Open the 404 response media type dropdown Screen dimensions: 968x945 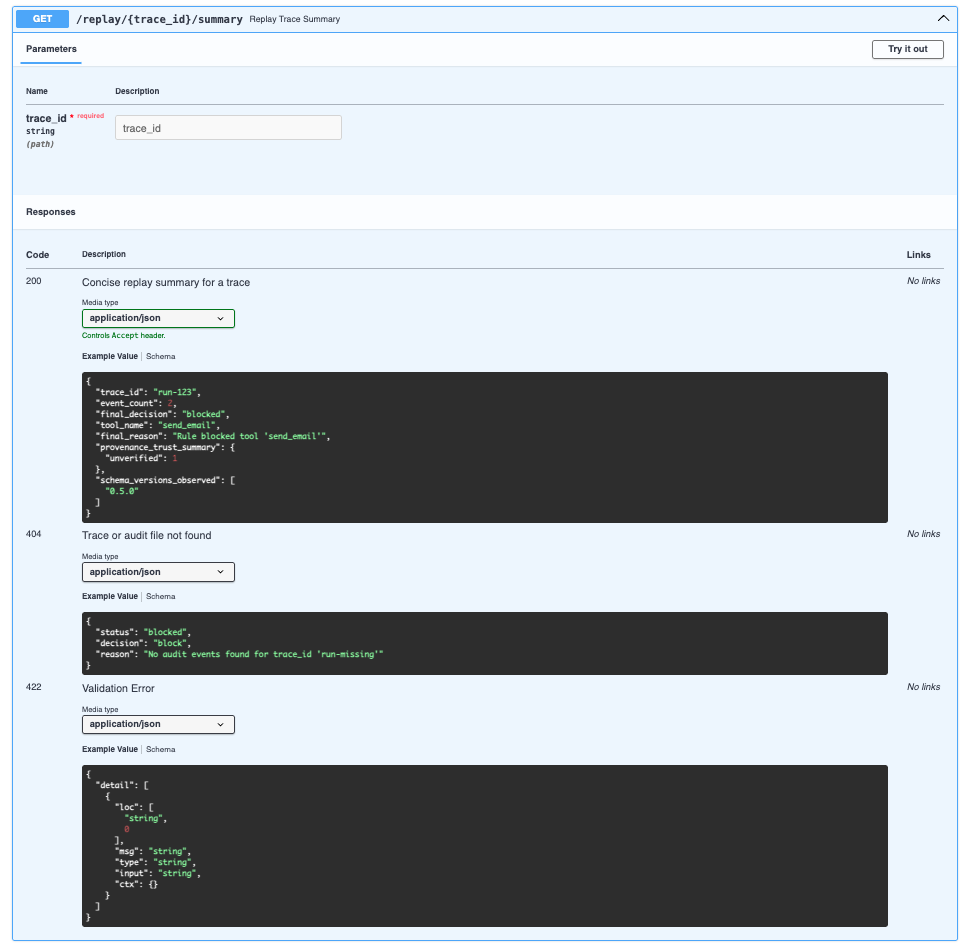pyautogui.click(x=158, y=572)
